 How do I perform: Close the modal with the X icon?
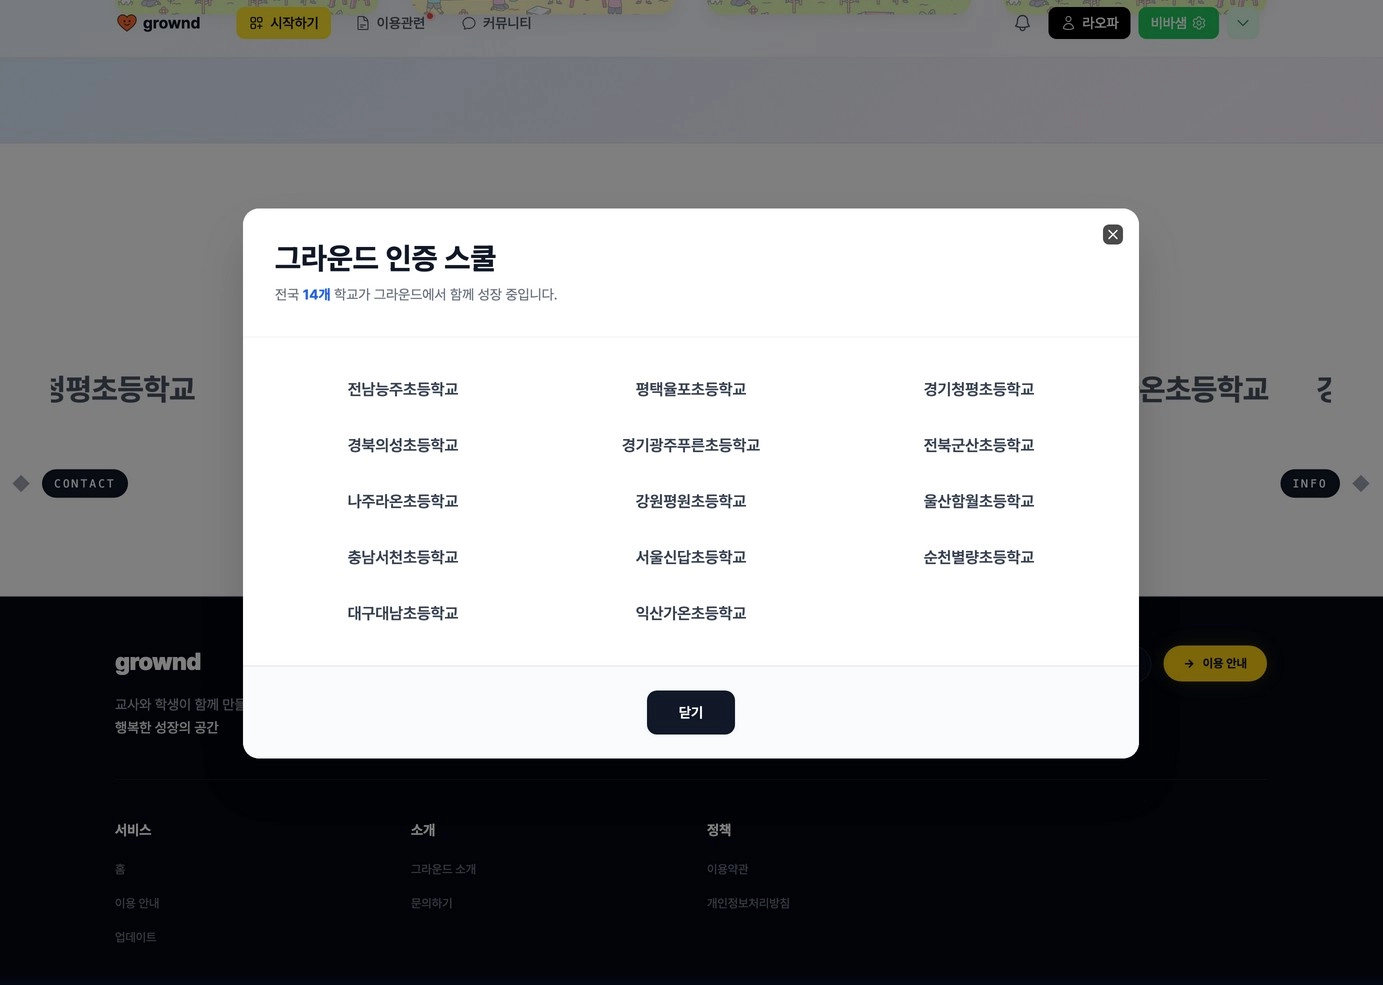[x=1112, y=234]
